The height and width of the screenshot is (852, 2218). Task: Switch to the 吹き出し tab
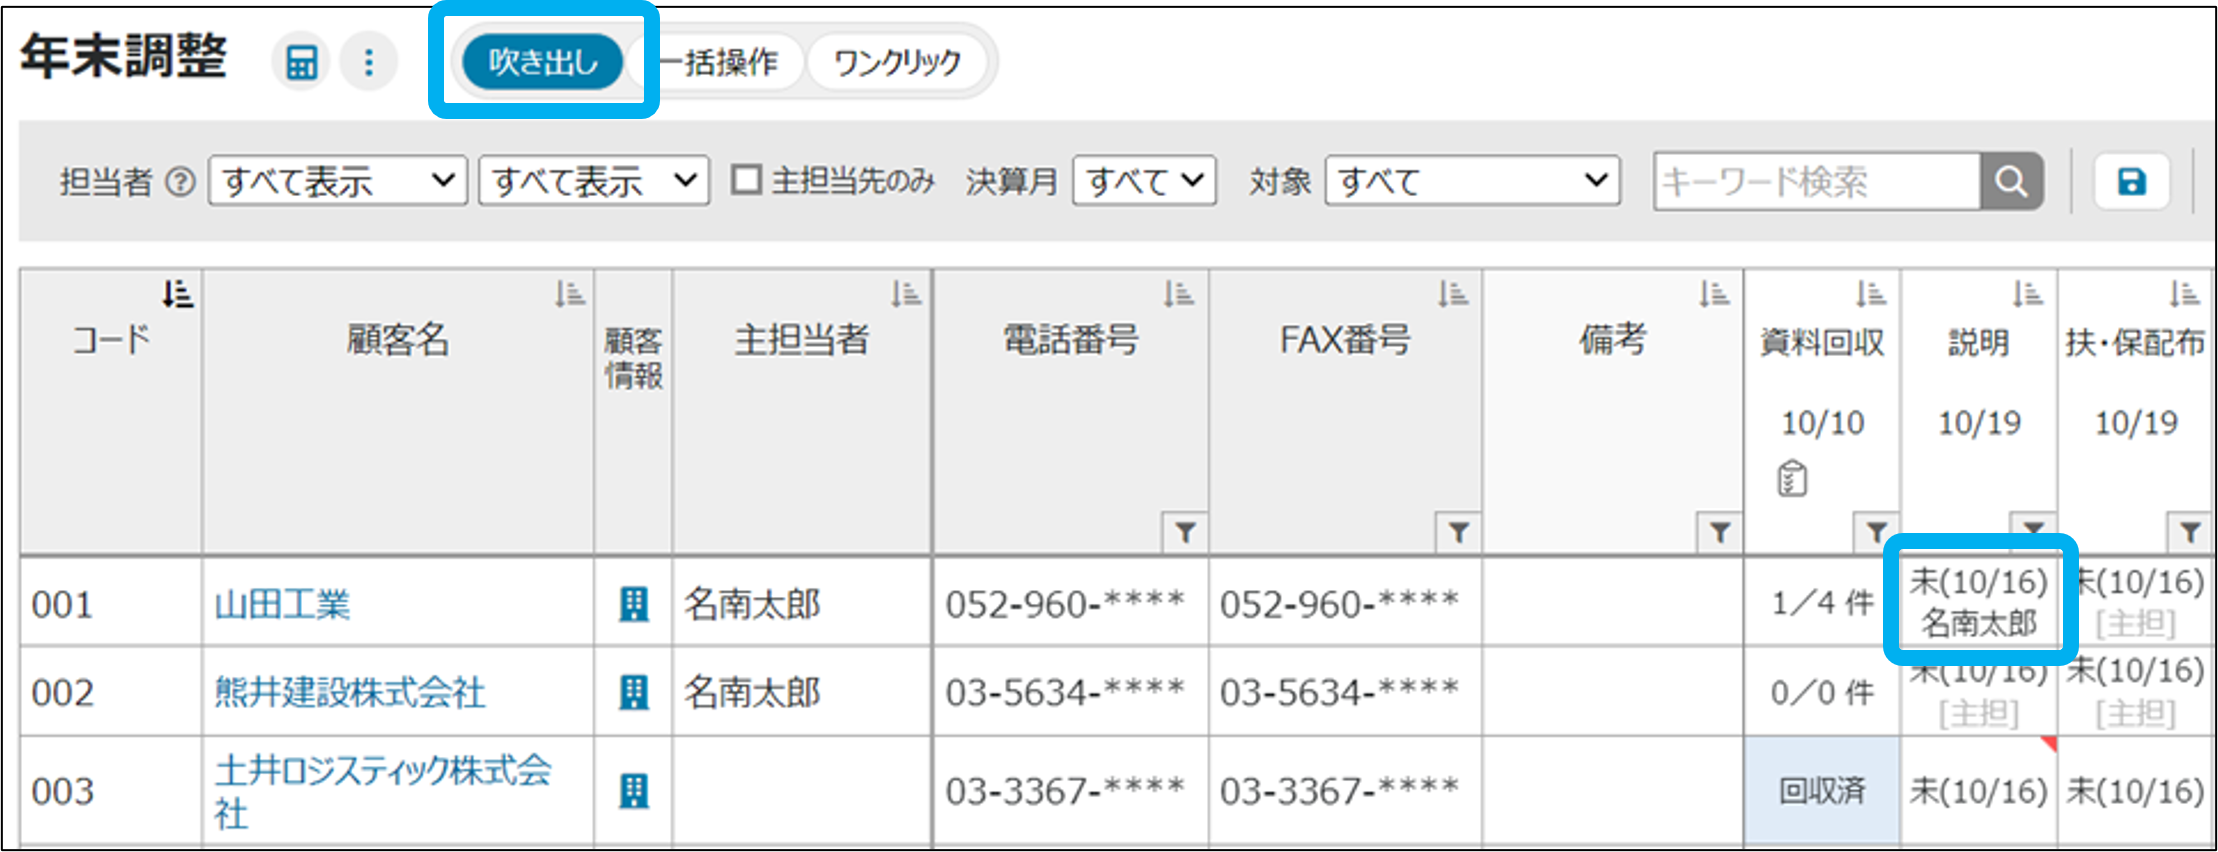click(x=542, y=62)
